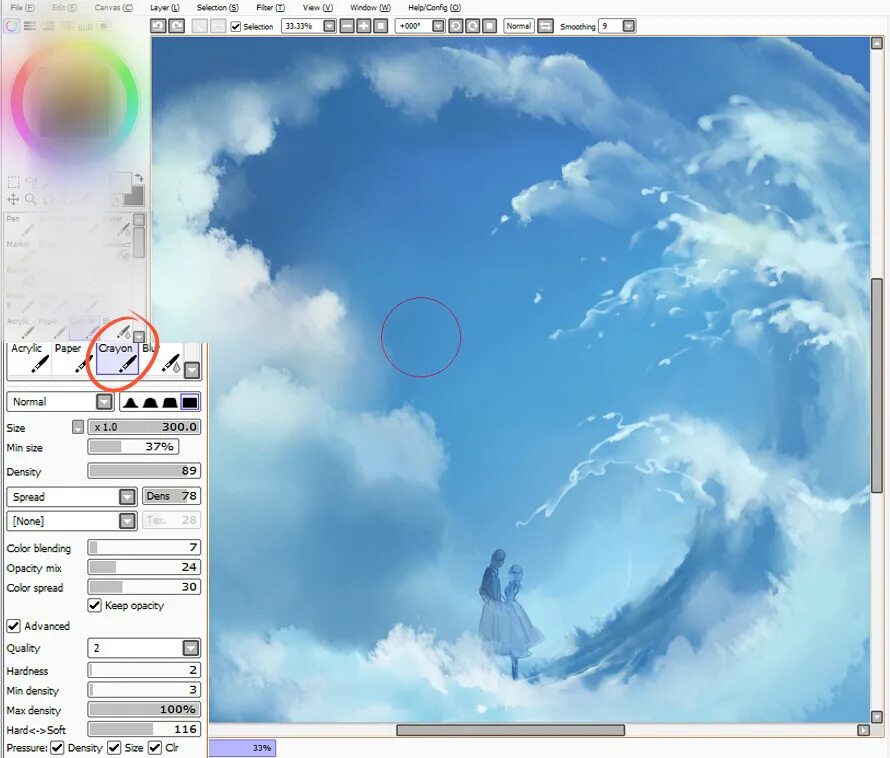Open the +000° rotation angle dropdown
This screenshot has width=890, height=758.
438,26
